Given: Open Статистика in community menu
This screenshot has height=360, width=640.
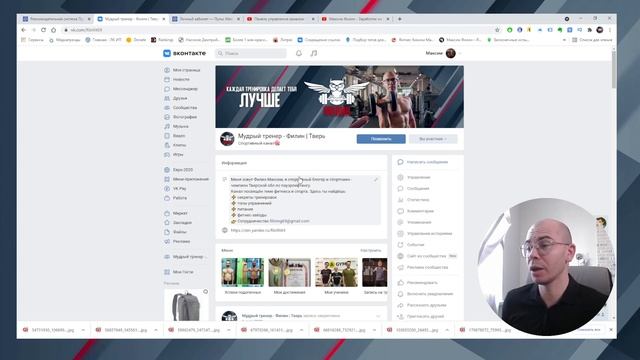Looking at the screenshot, I should pos(413,200).
